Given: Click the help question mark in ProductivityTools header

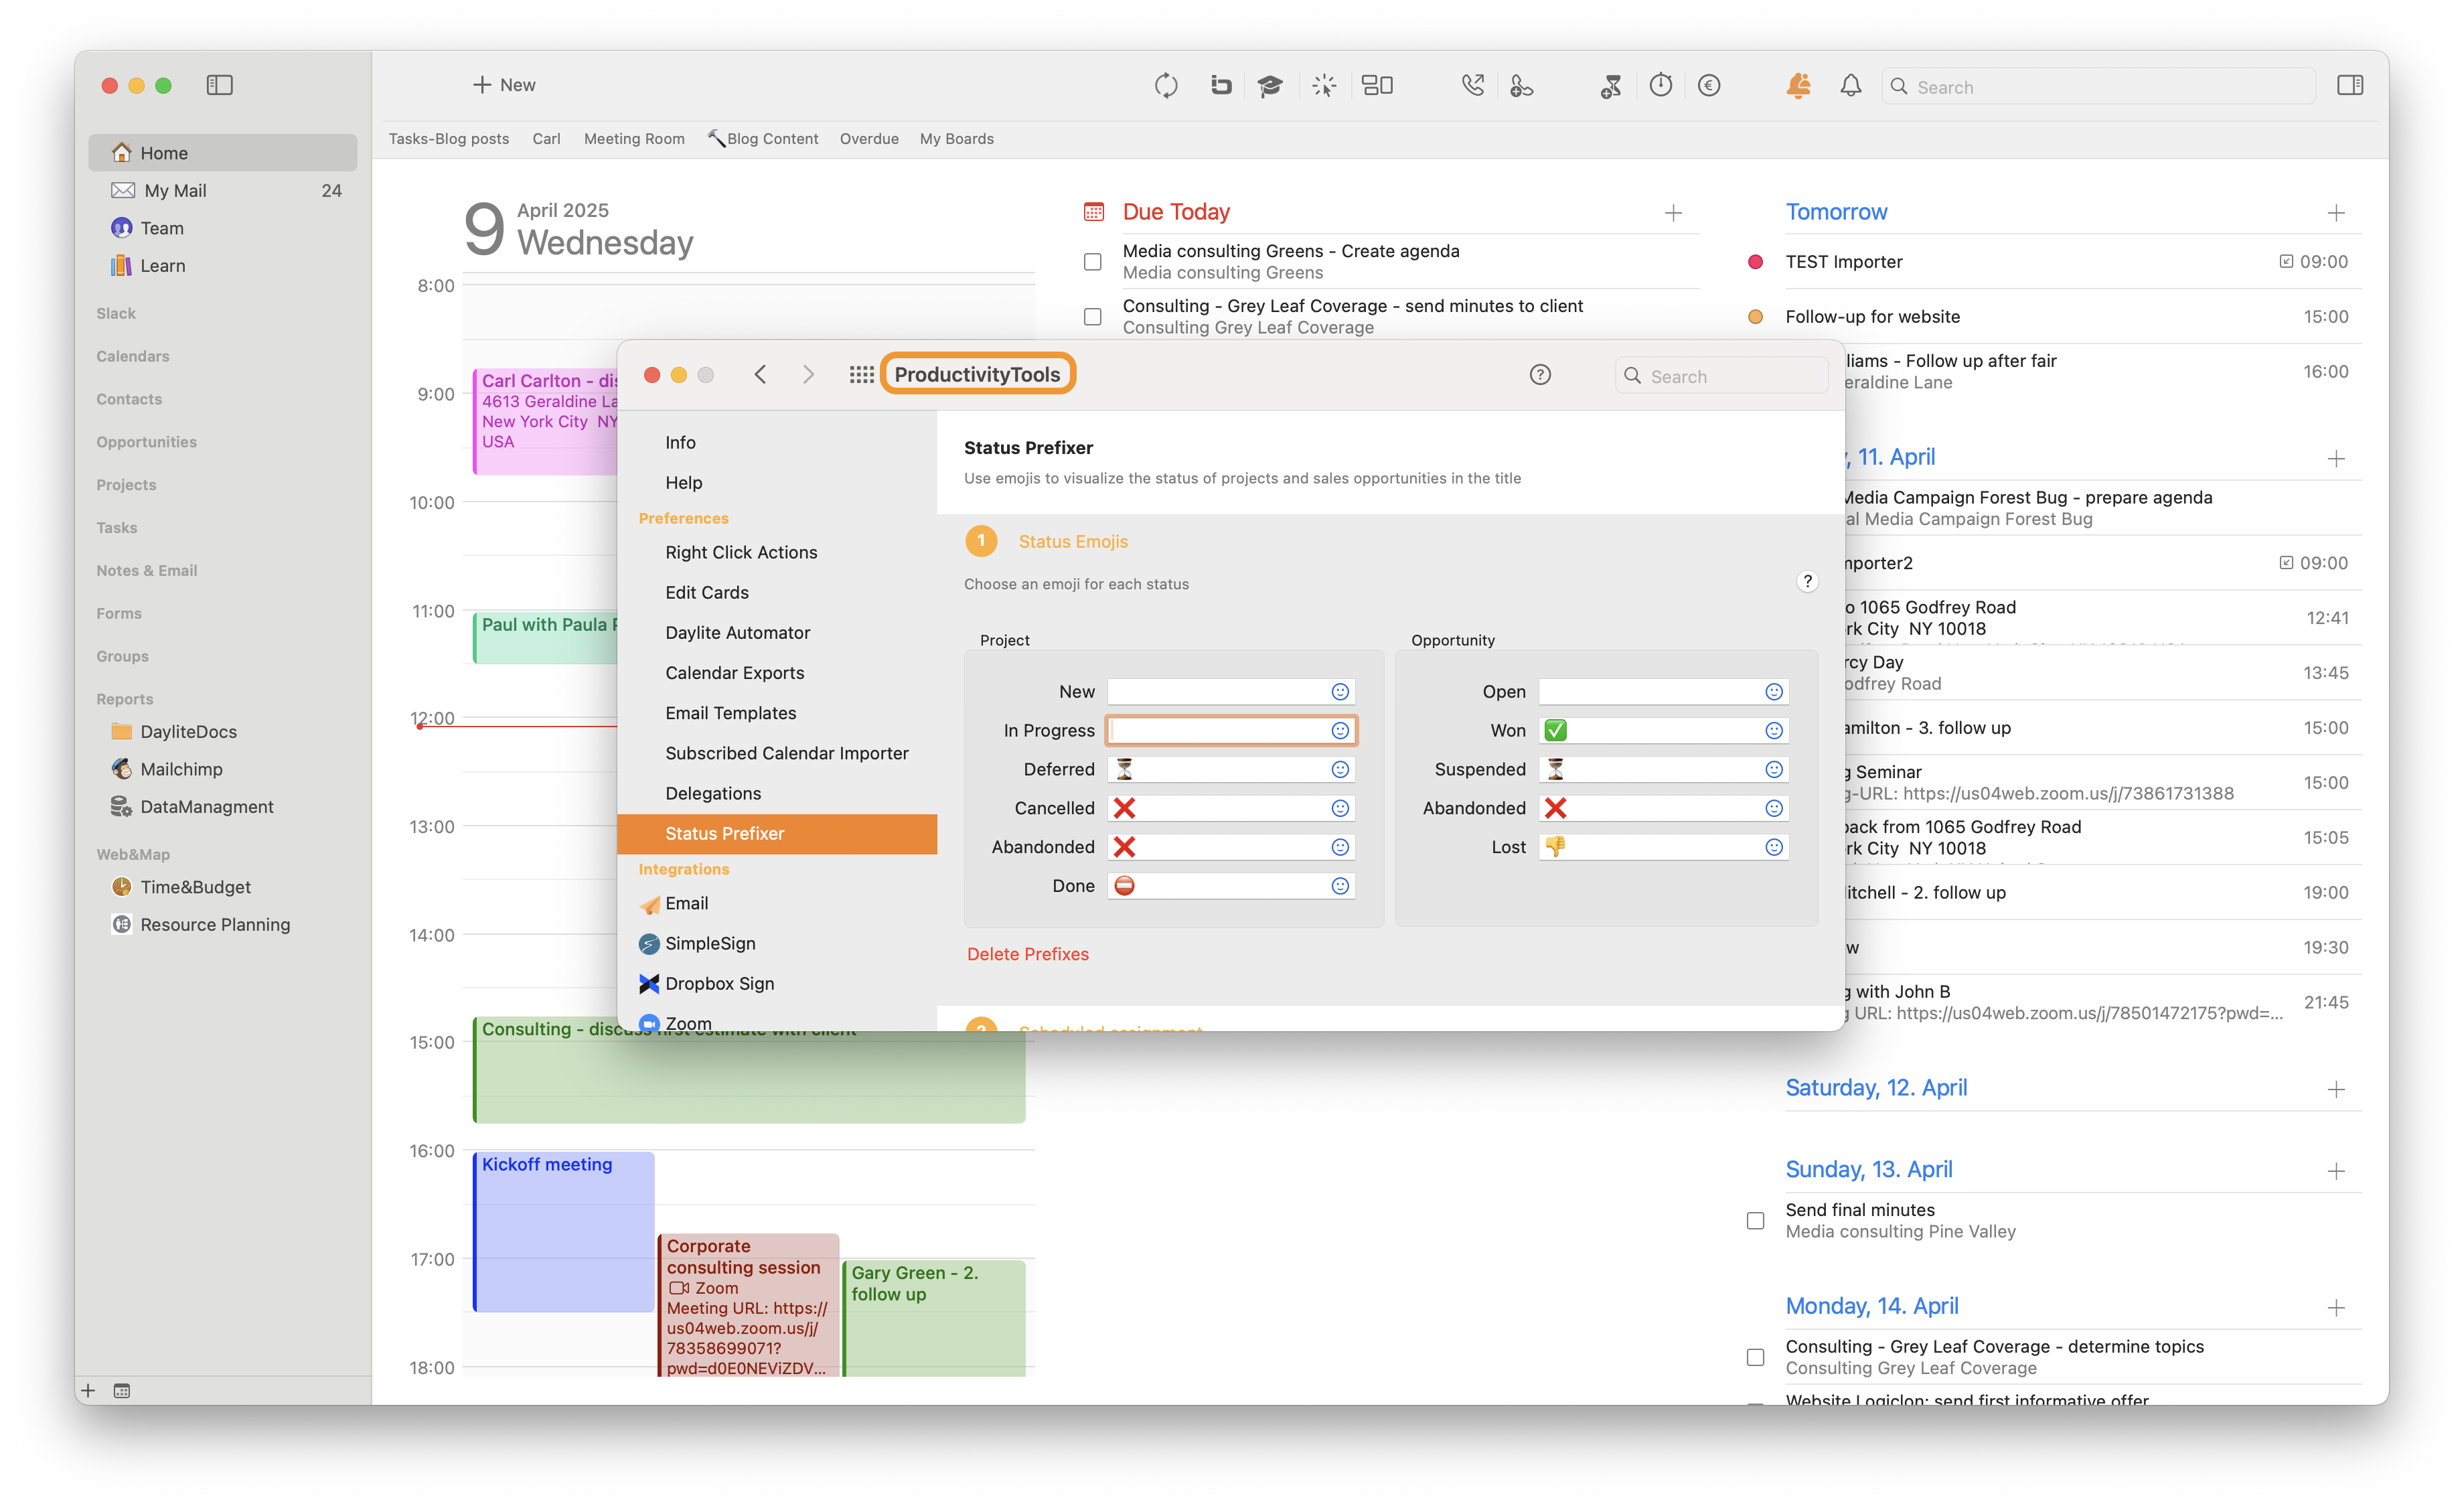Looking at the screenshot, I should 1540,375.
